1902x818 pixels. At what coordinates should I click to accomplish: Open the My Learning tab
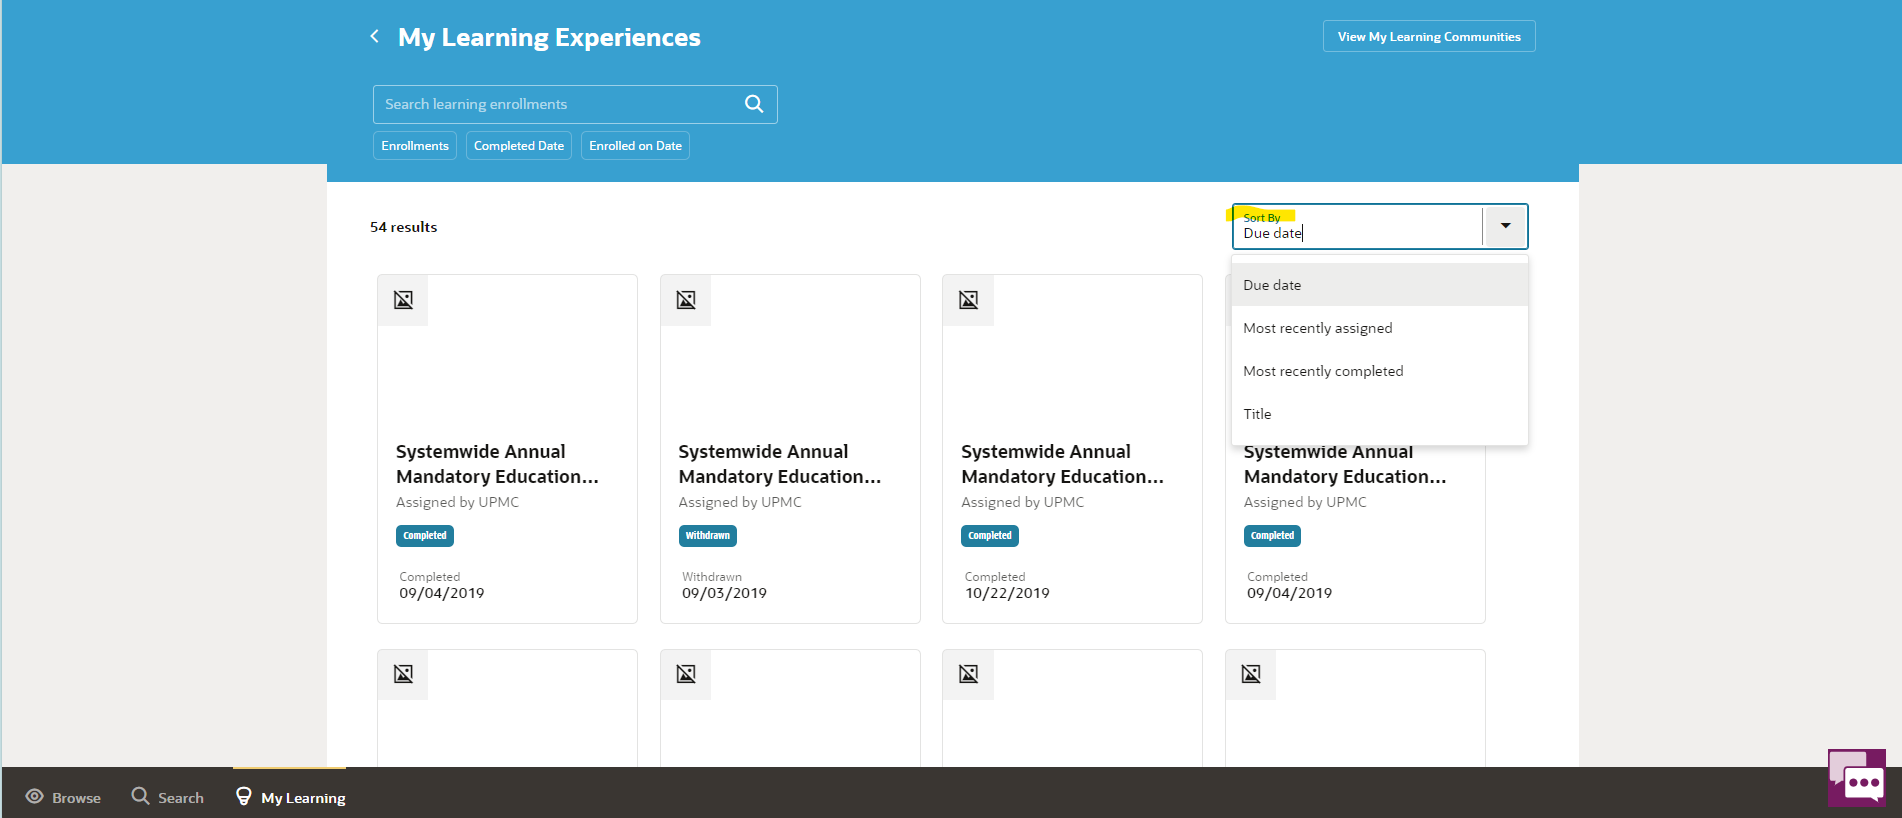point(290,797)
